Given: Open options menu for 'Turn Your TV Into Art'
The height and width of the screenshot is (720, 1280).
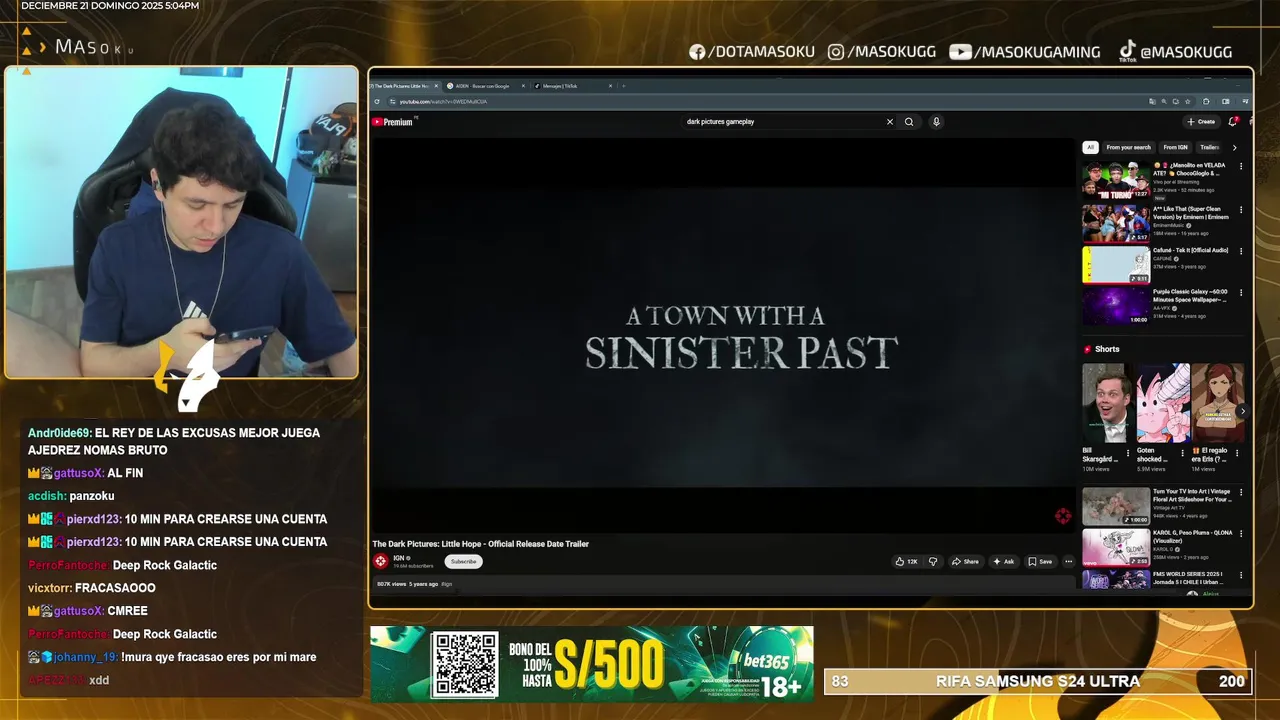Looking at the screenshot, I should (1241, 492).
